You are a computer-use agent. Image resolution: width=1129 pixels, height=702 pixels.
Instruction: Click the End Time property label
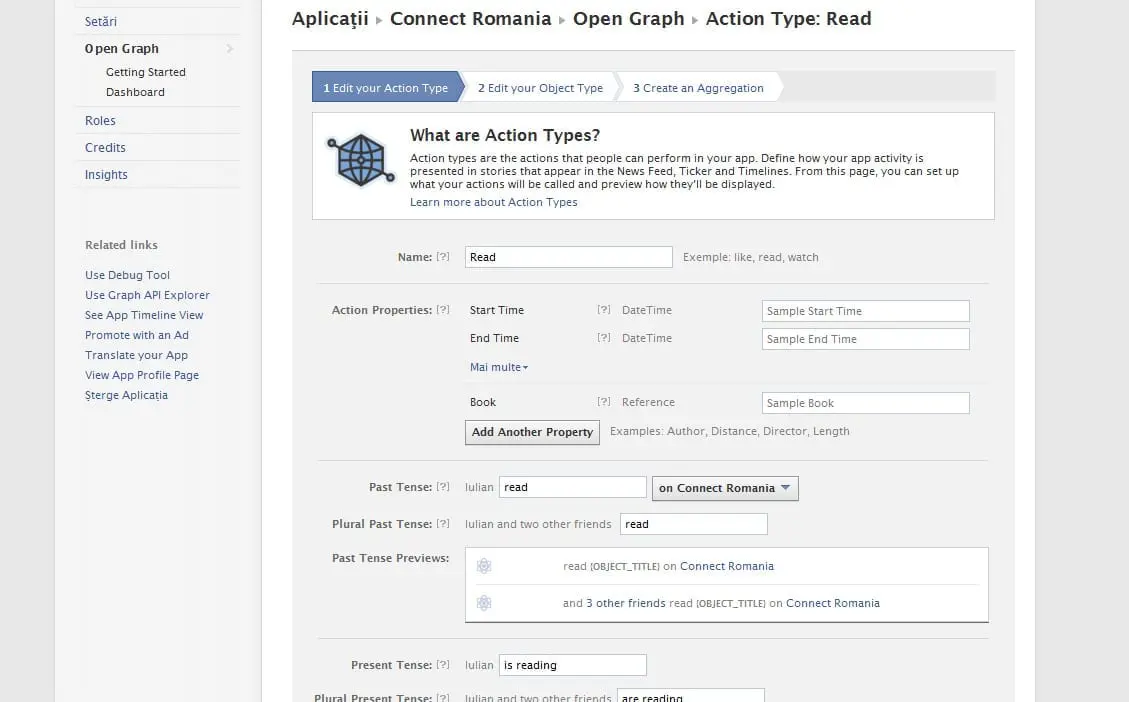494,338
